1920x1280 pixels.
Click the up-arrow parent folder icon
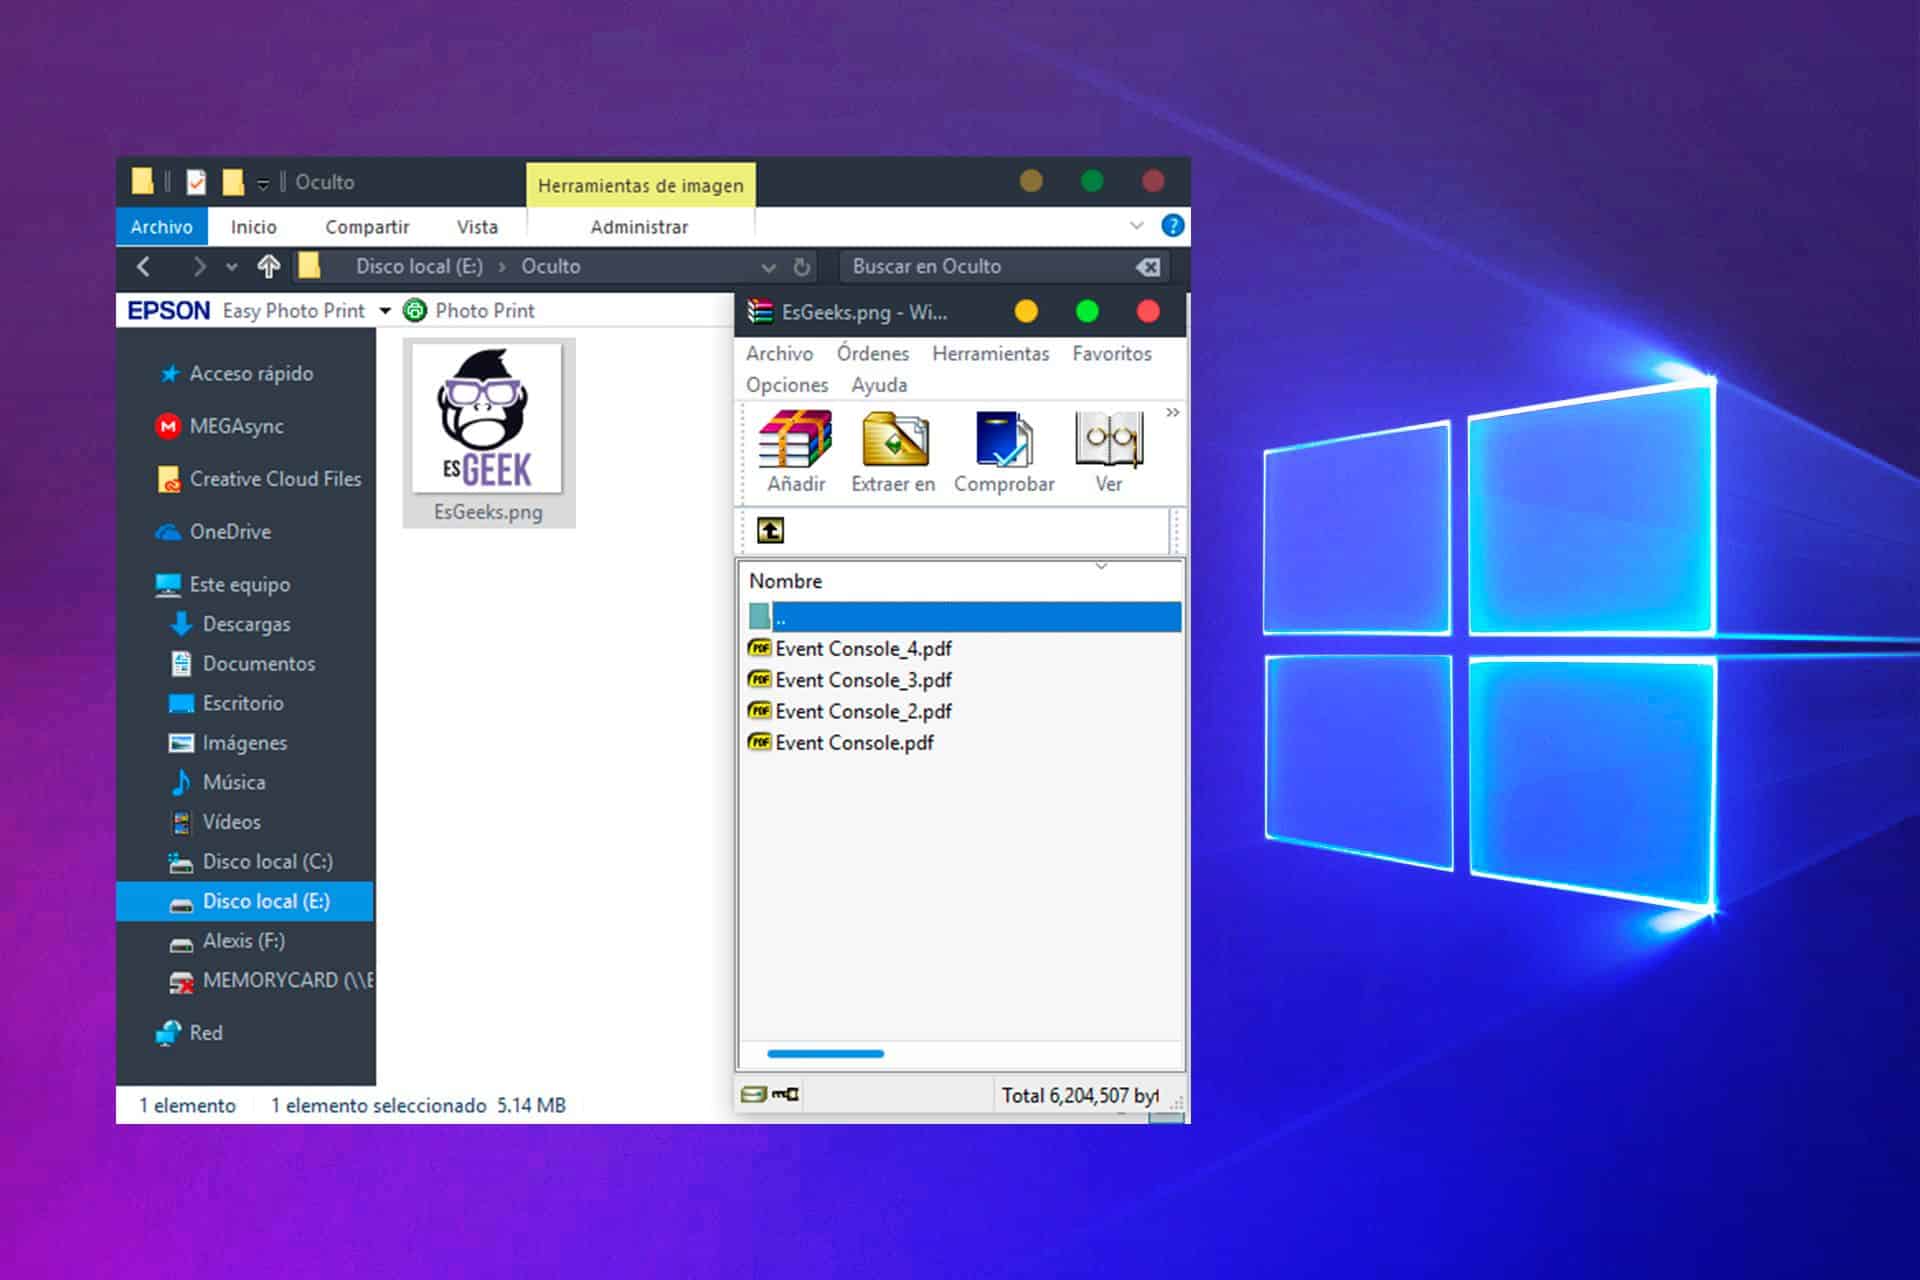(268, 267)
